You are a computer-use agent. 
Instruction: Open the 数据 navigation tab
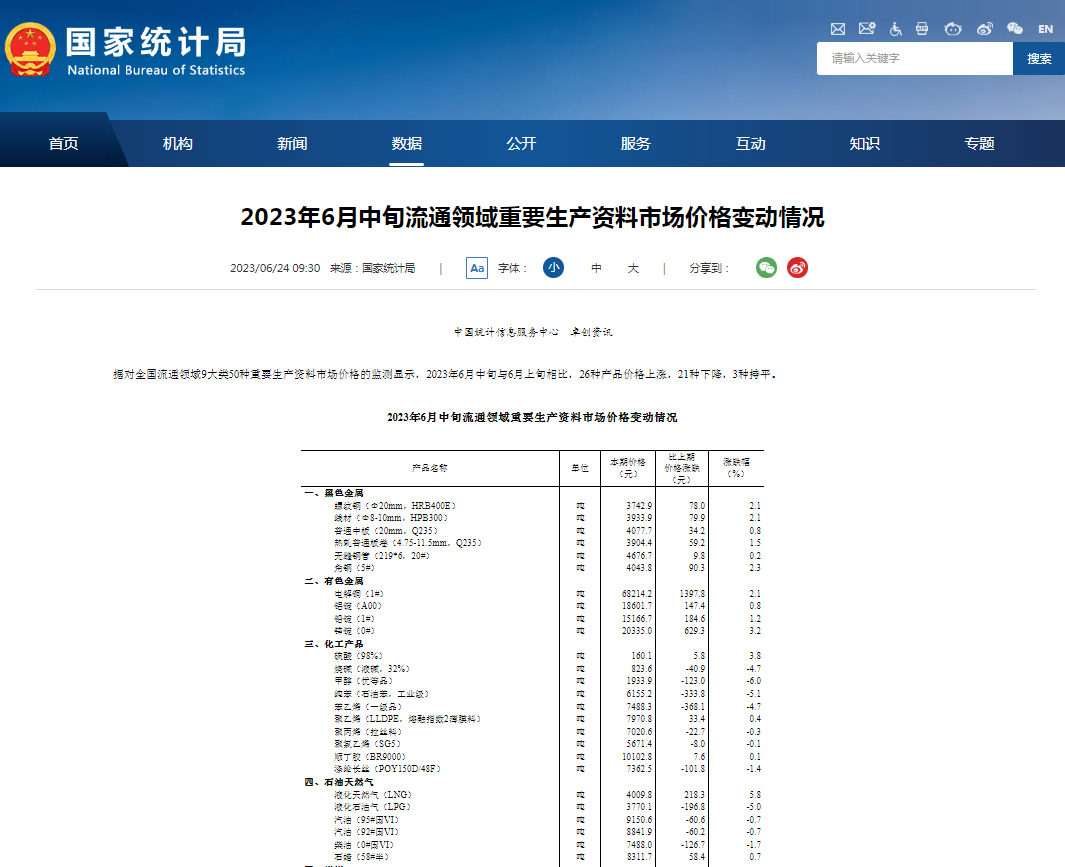point(406,143)
